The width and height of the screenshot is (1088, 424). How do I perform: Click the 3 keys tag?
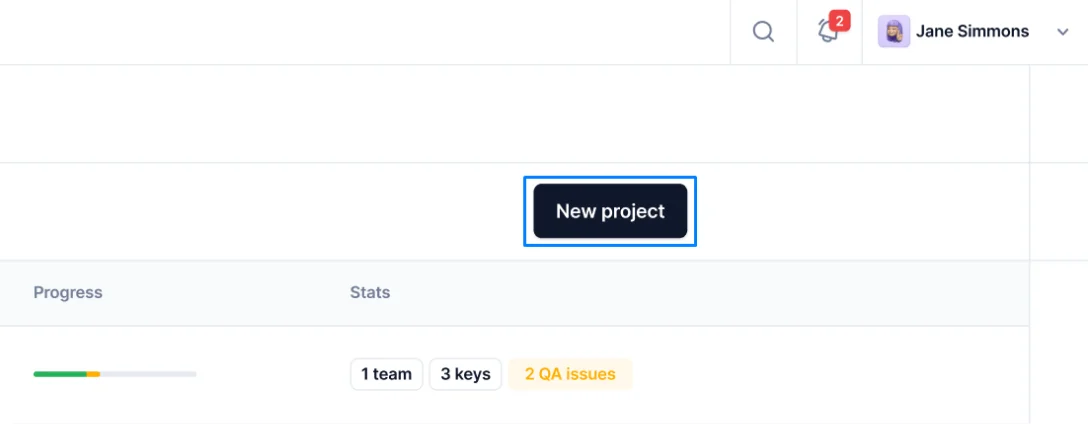tap(465, 374)
